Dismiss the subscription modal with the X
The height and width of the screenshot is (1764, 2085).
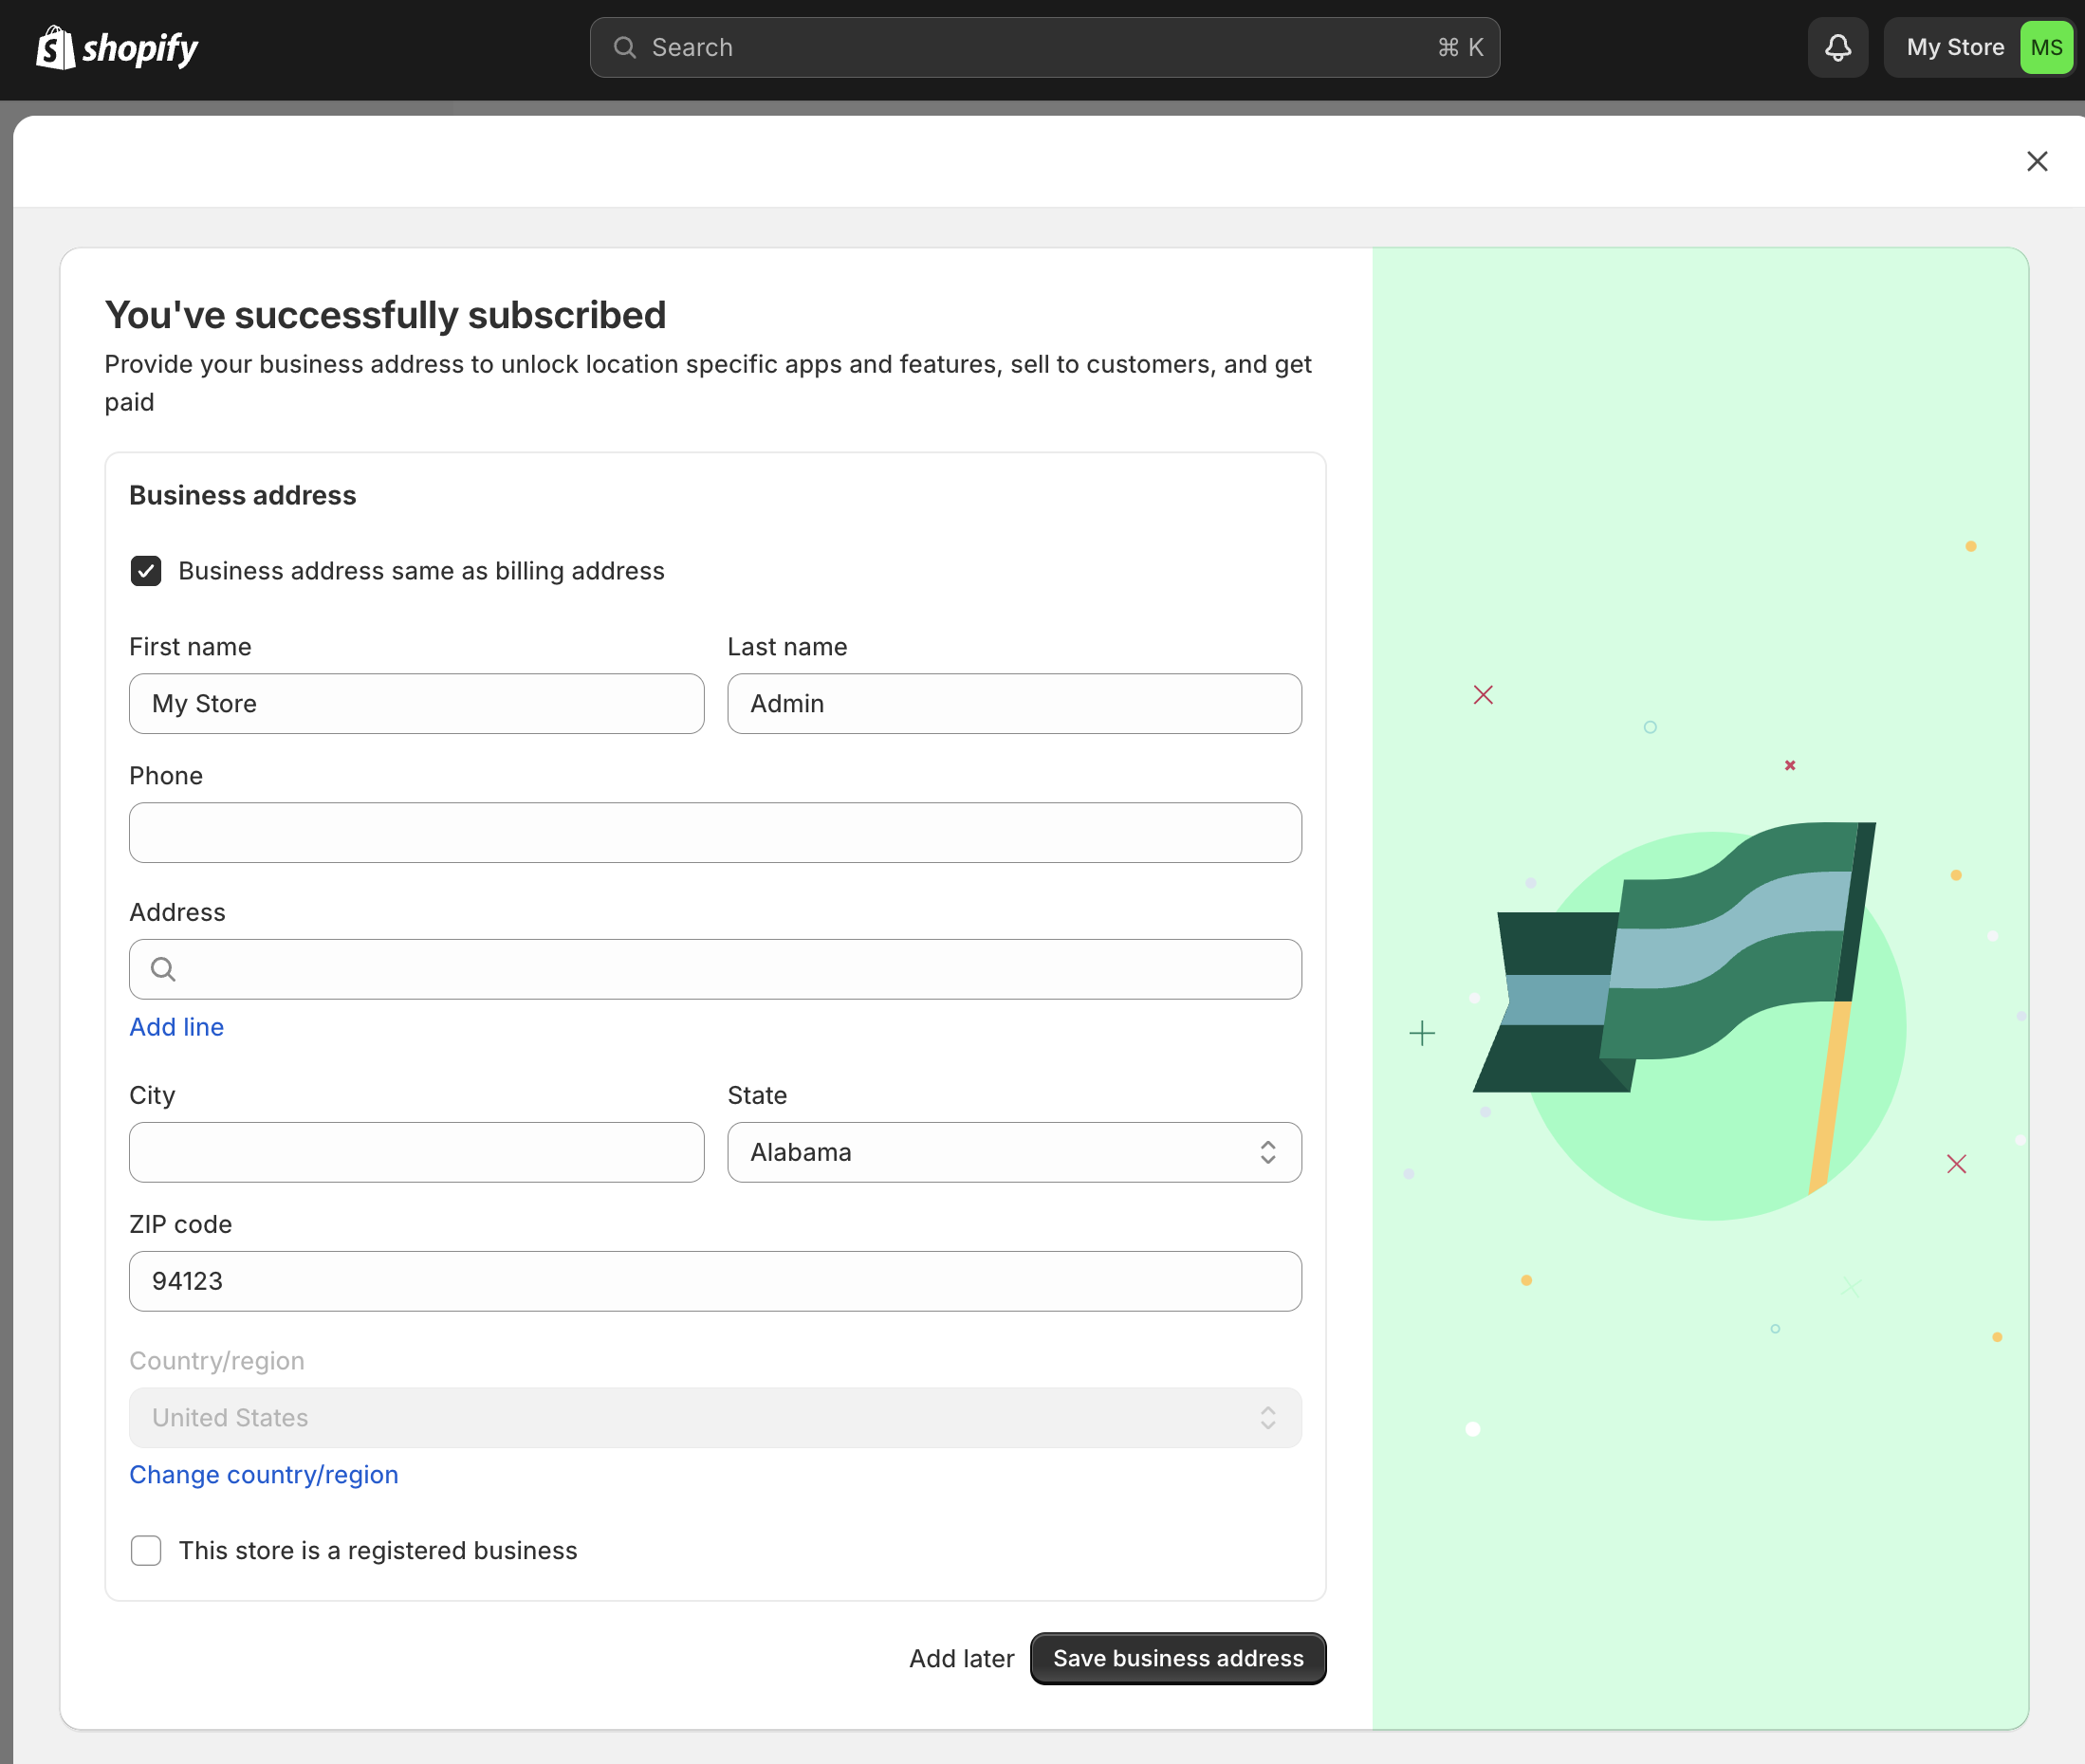point(2037,161)
